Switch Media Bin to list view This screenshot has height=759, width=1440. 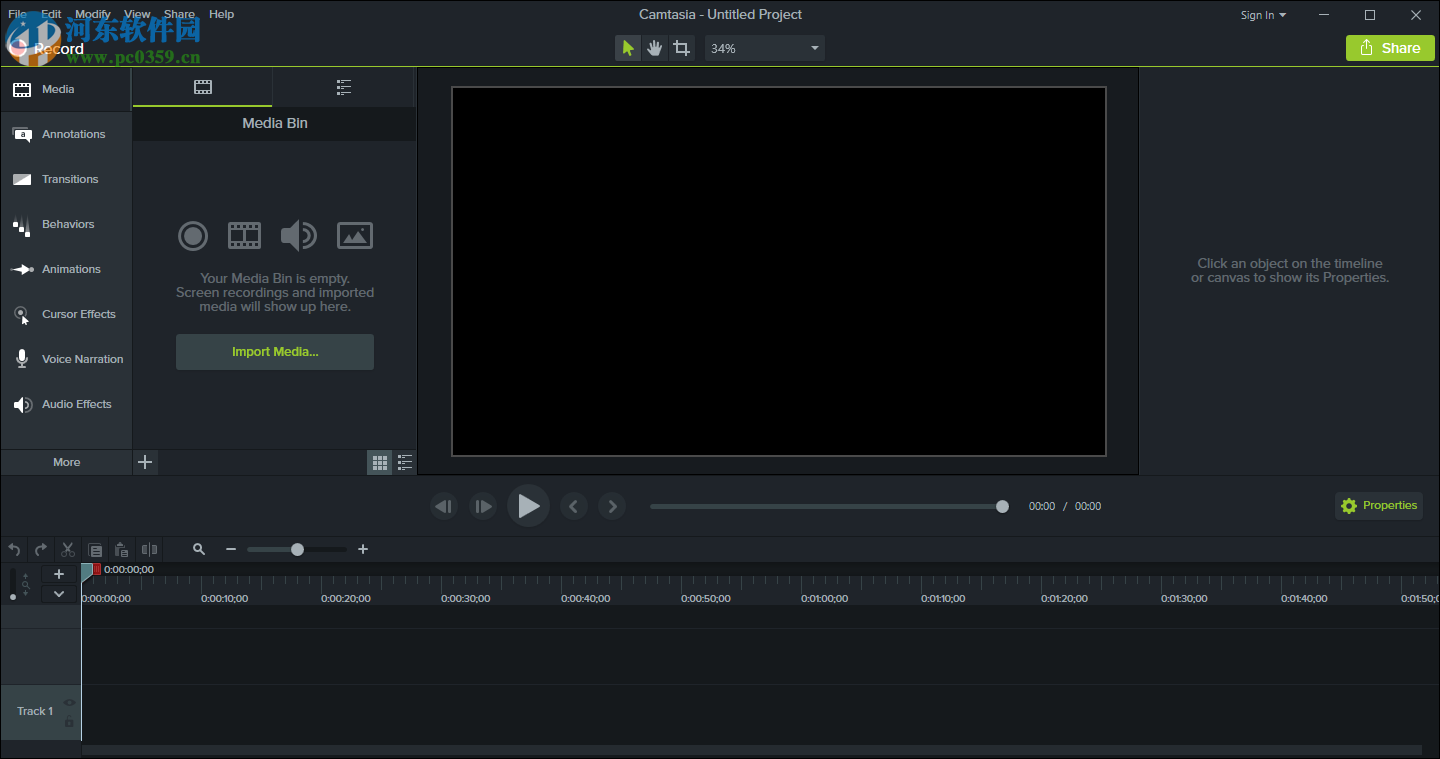[x=405, y=462]
